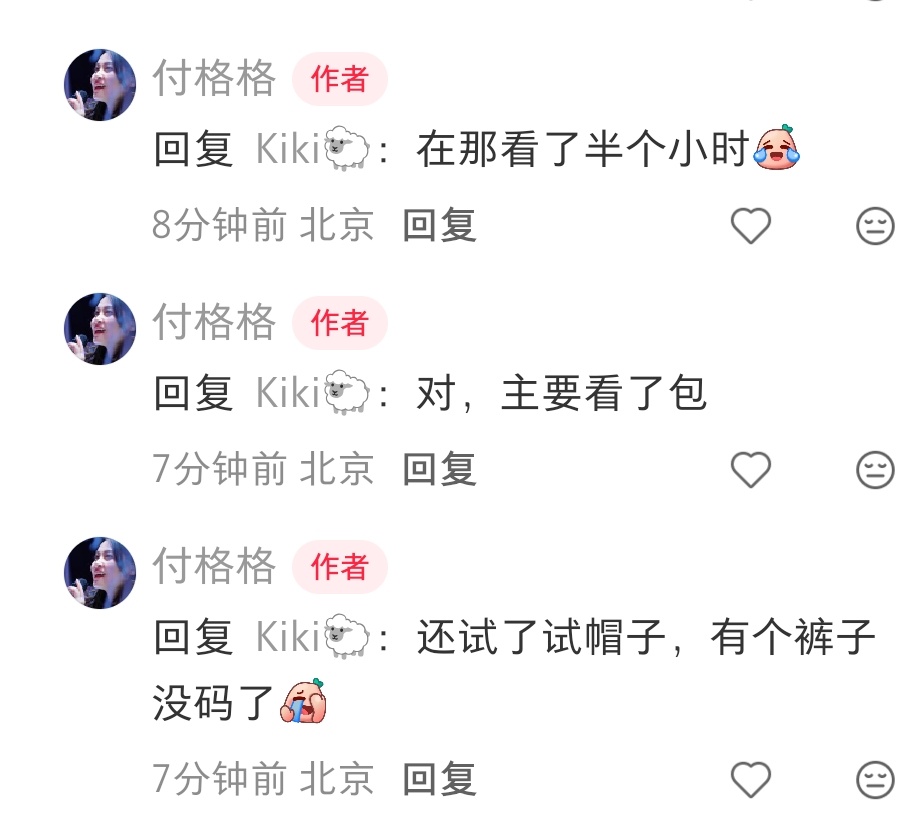Reply to the comment about looking at bags

(x=439, y=469)
